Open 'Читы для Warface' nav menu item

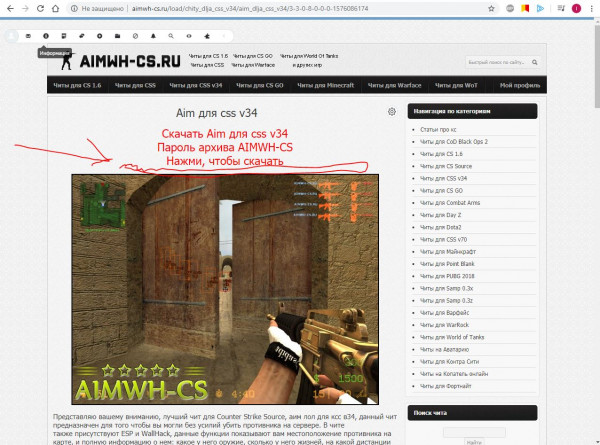[395, 85]
